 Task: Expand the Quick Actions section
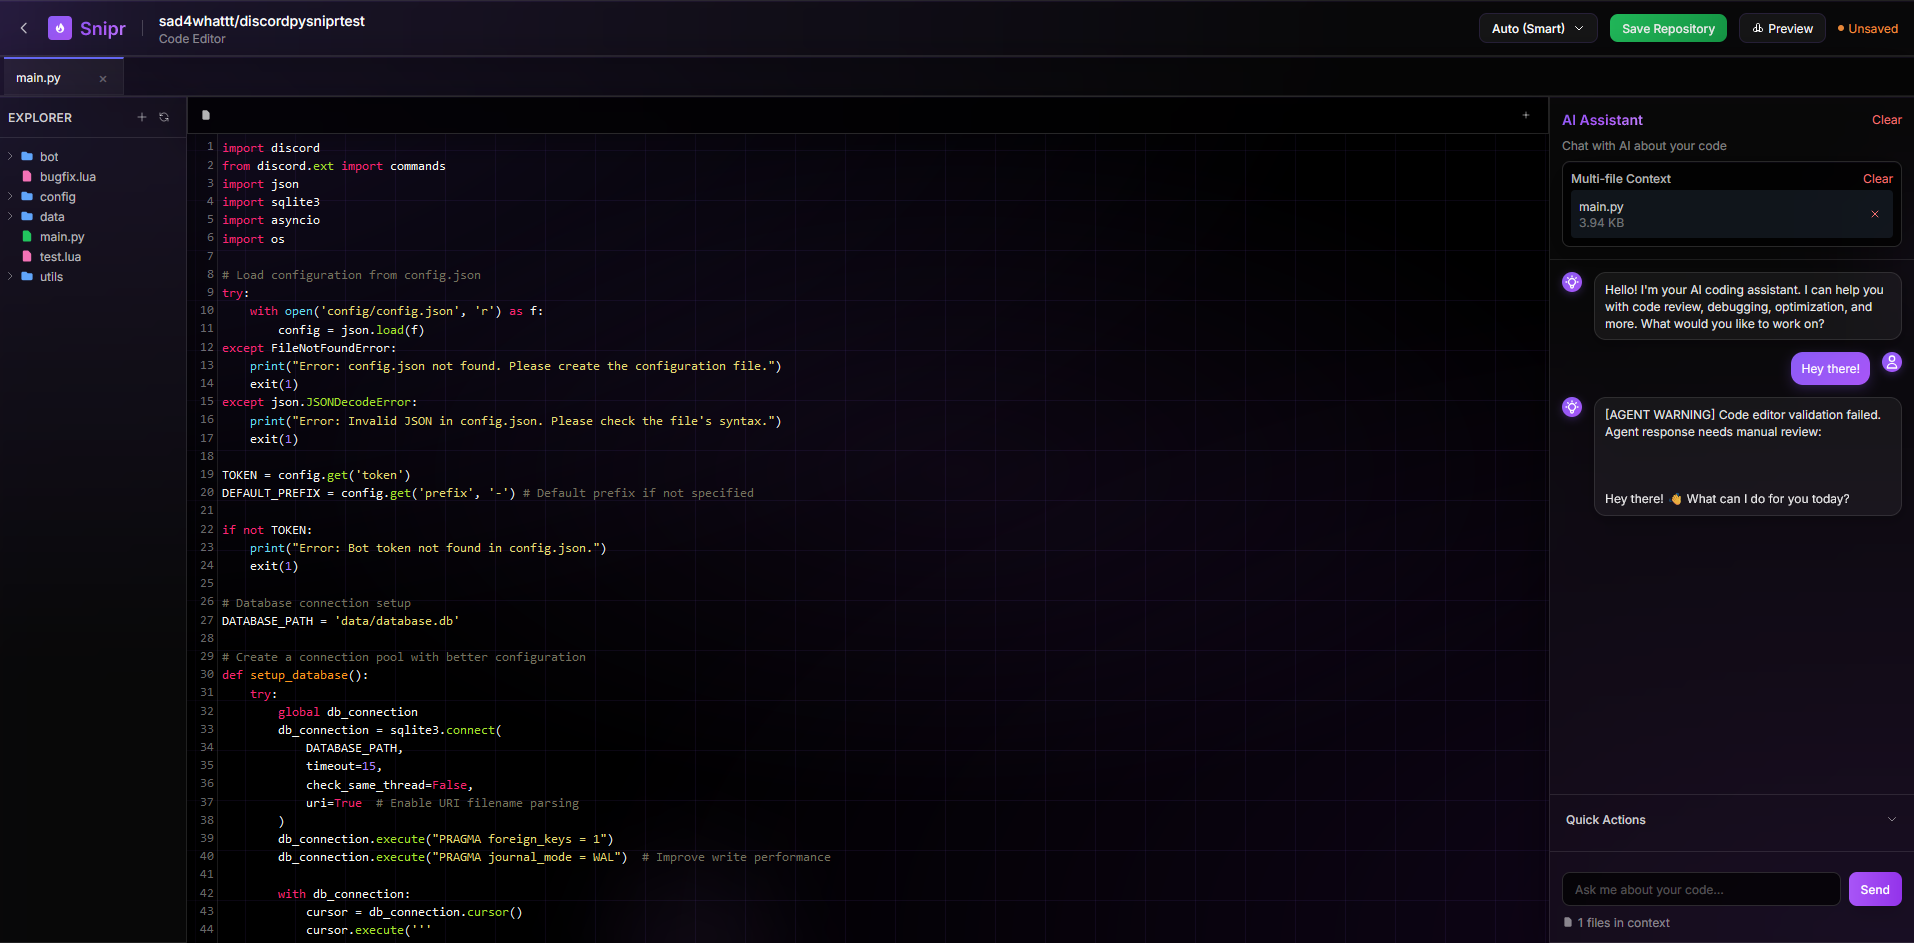[1890, 819]
